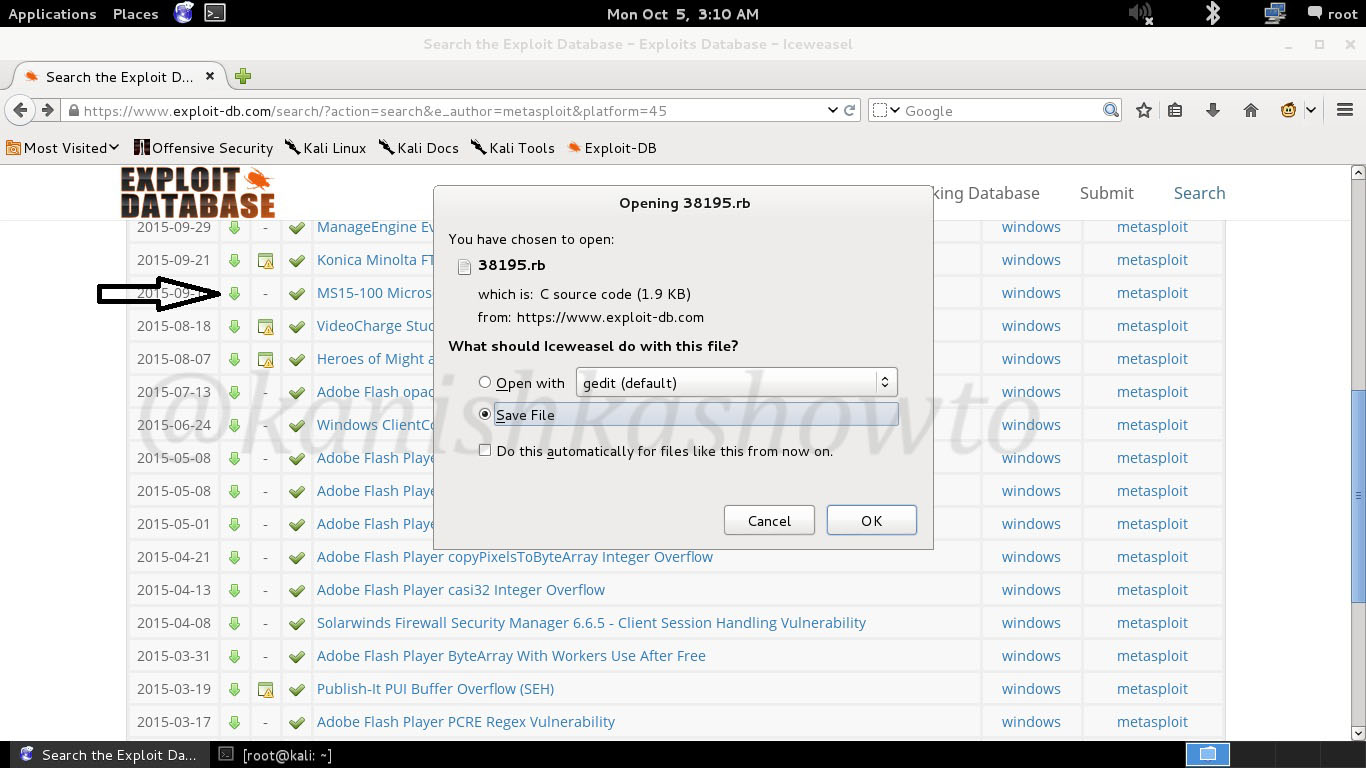
Task: Click 'windows' platform link in 2015-03-17 row
Action: point(1031,722)
